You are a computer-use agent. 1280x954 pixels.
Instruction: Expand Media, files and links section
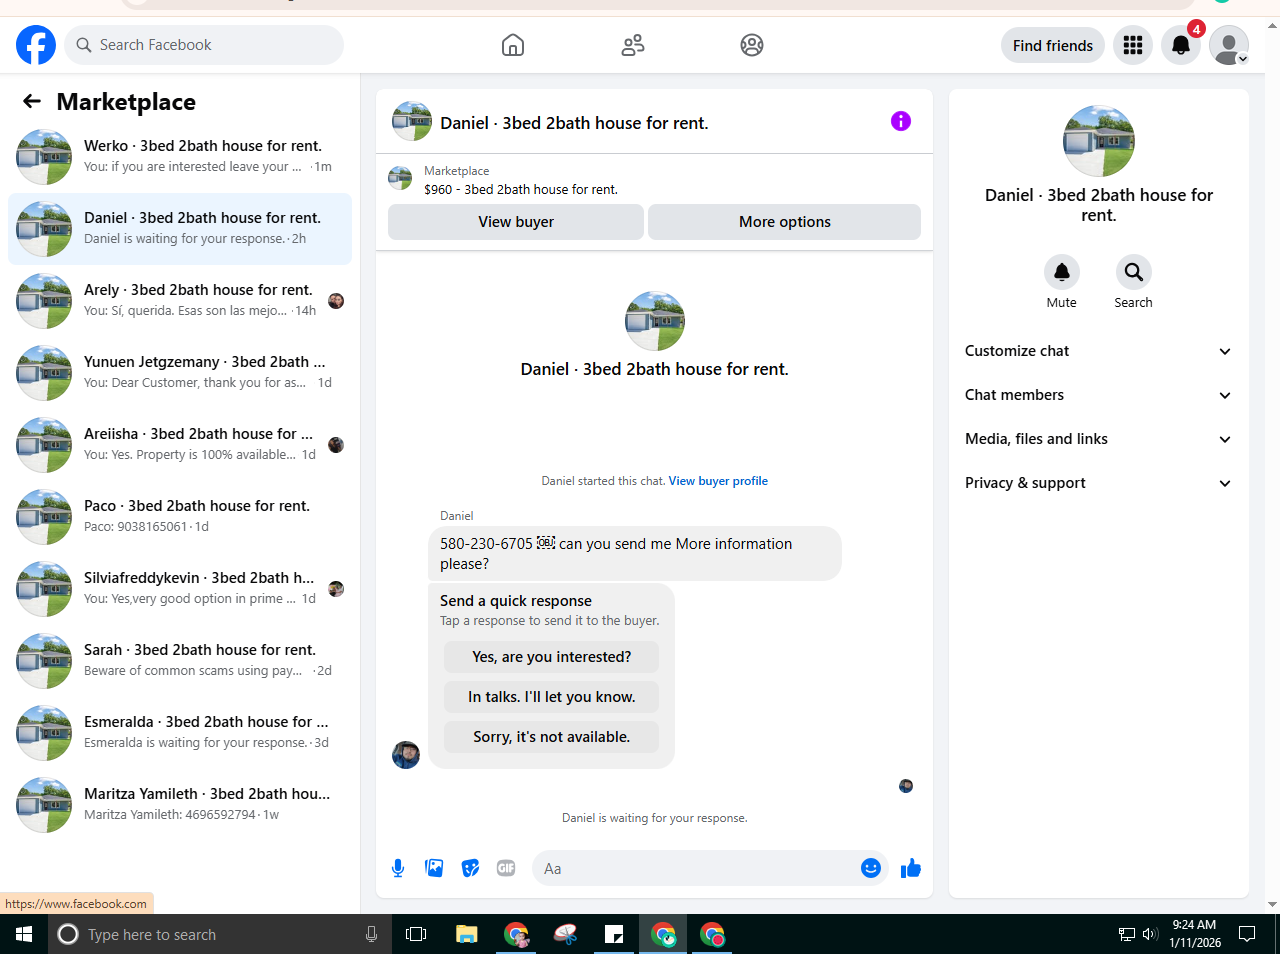tap(1098, 439)
